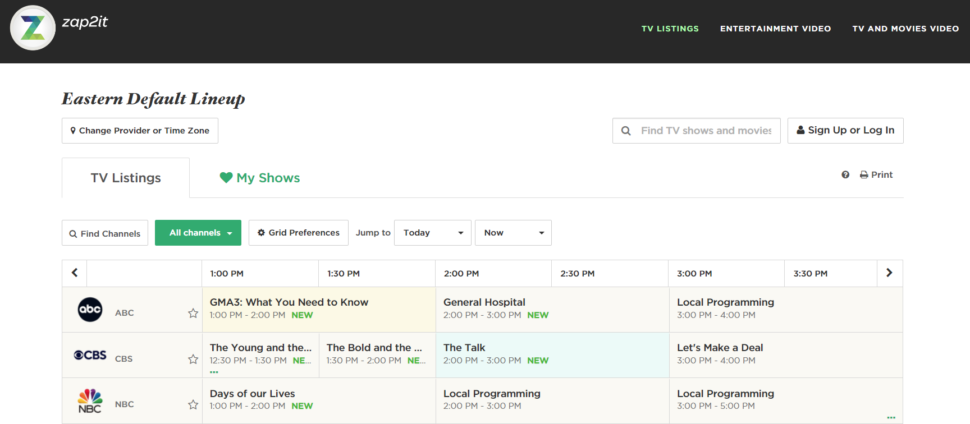Click Sign Up or Log In button
The image size is (970, 424).
845,131
